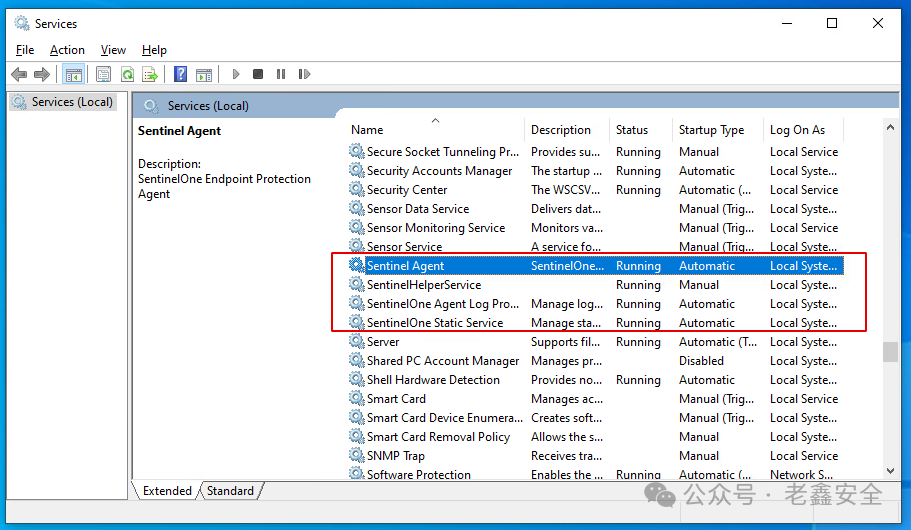The width and height of the screenshot is (911, 530).
Task: Click the gear icon beside SentinelHelperService
Action: point(356,284)
